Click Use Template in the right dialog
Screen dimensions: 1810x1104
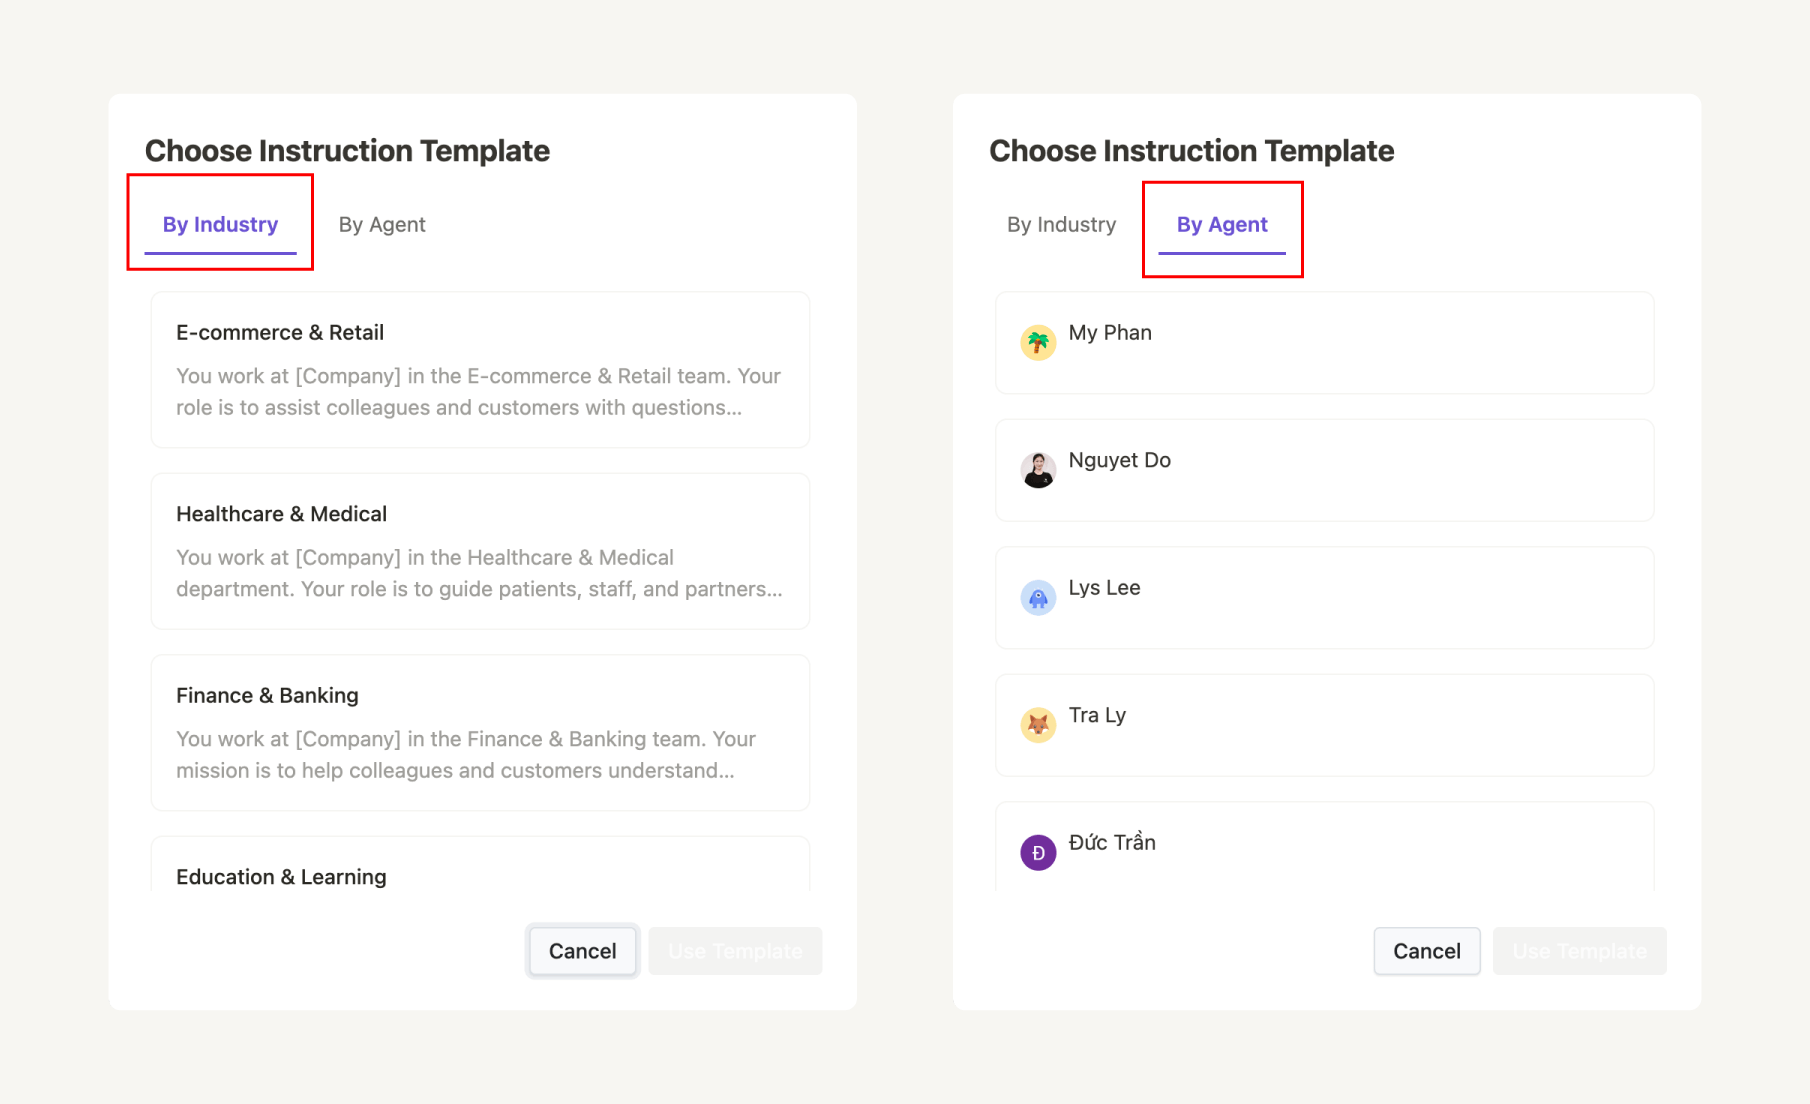1579,950
